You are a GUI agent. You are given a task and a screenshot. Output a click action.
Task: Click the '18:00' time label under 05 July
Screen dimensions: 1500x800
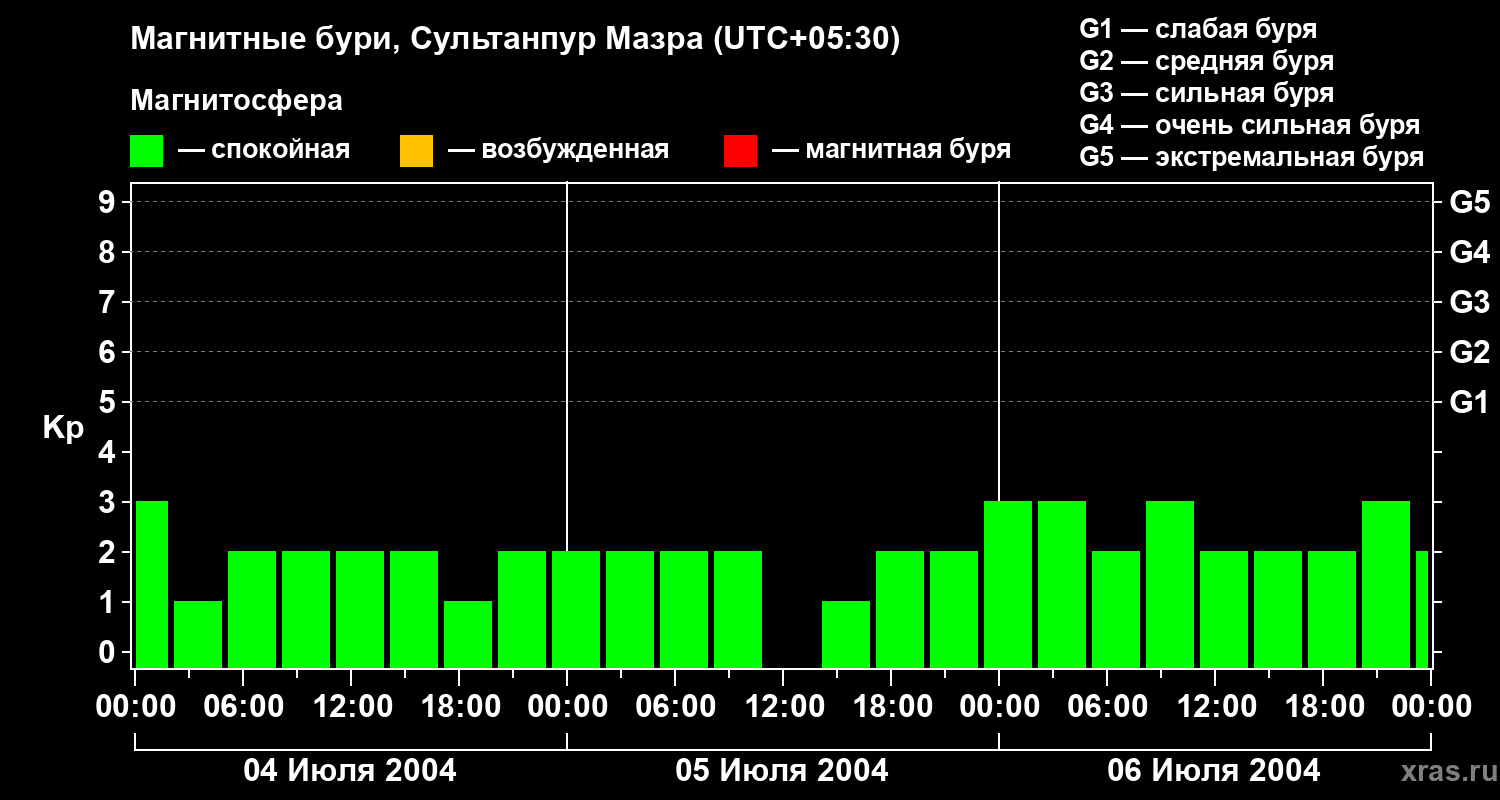pos(891,706)
